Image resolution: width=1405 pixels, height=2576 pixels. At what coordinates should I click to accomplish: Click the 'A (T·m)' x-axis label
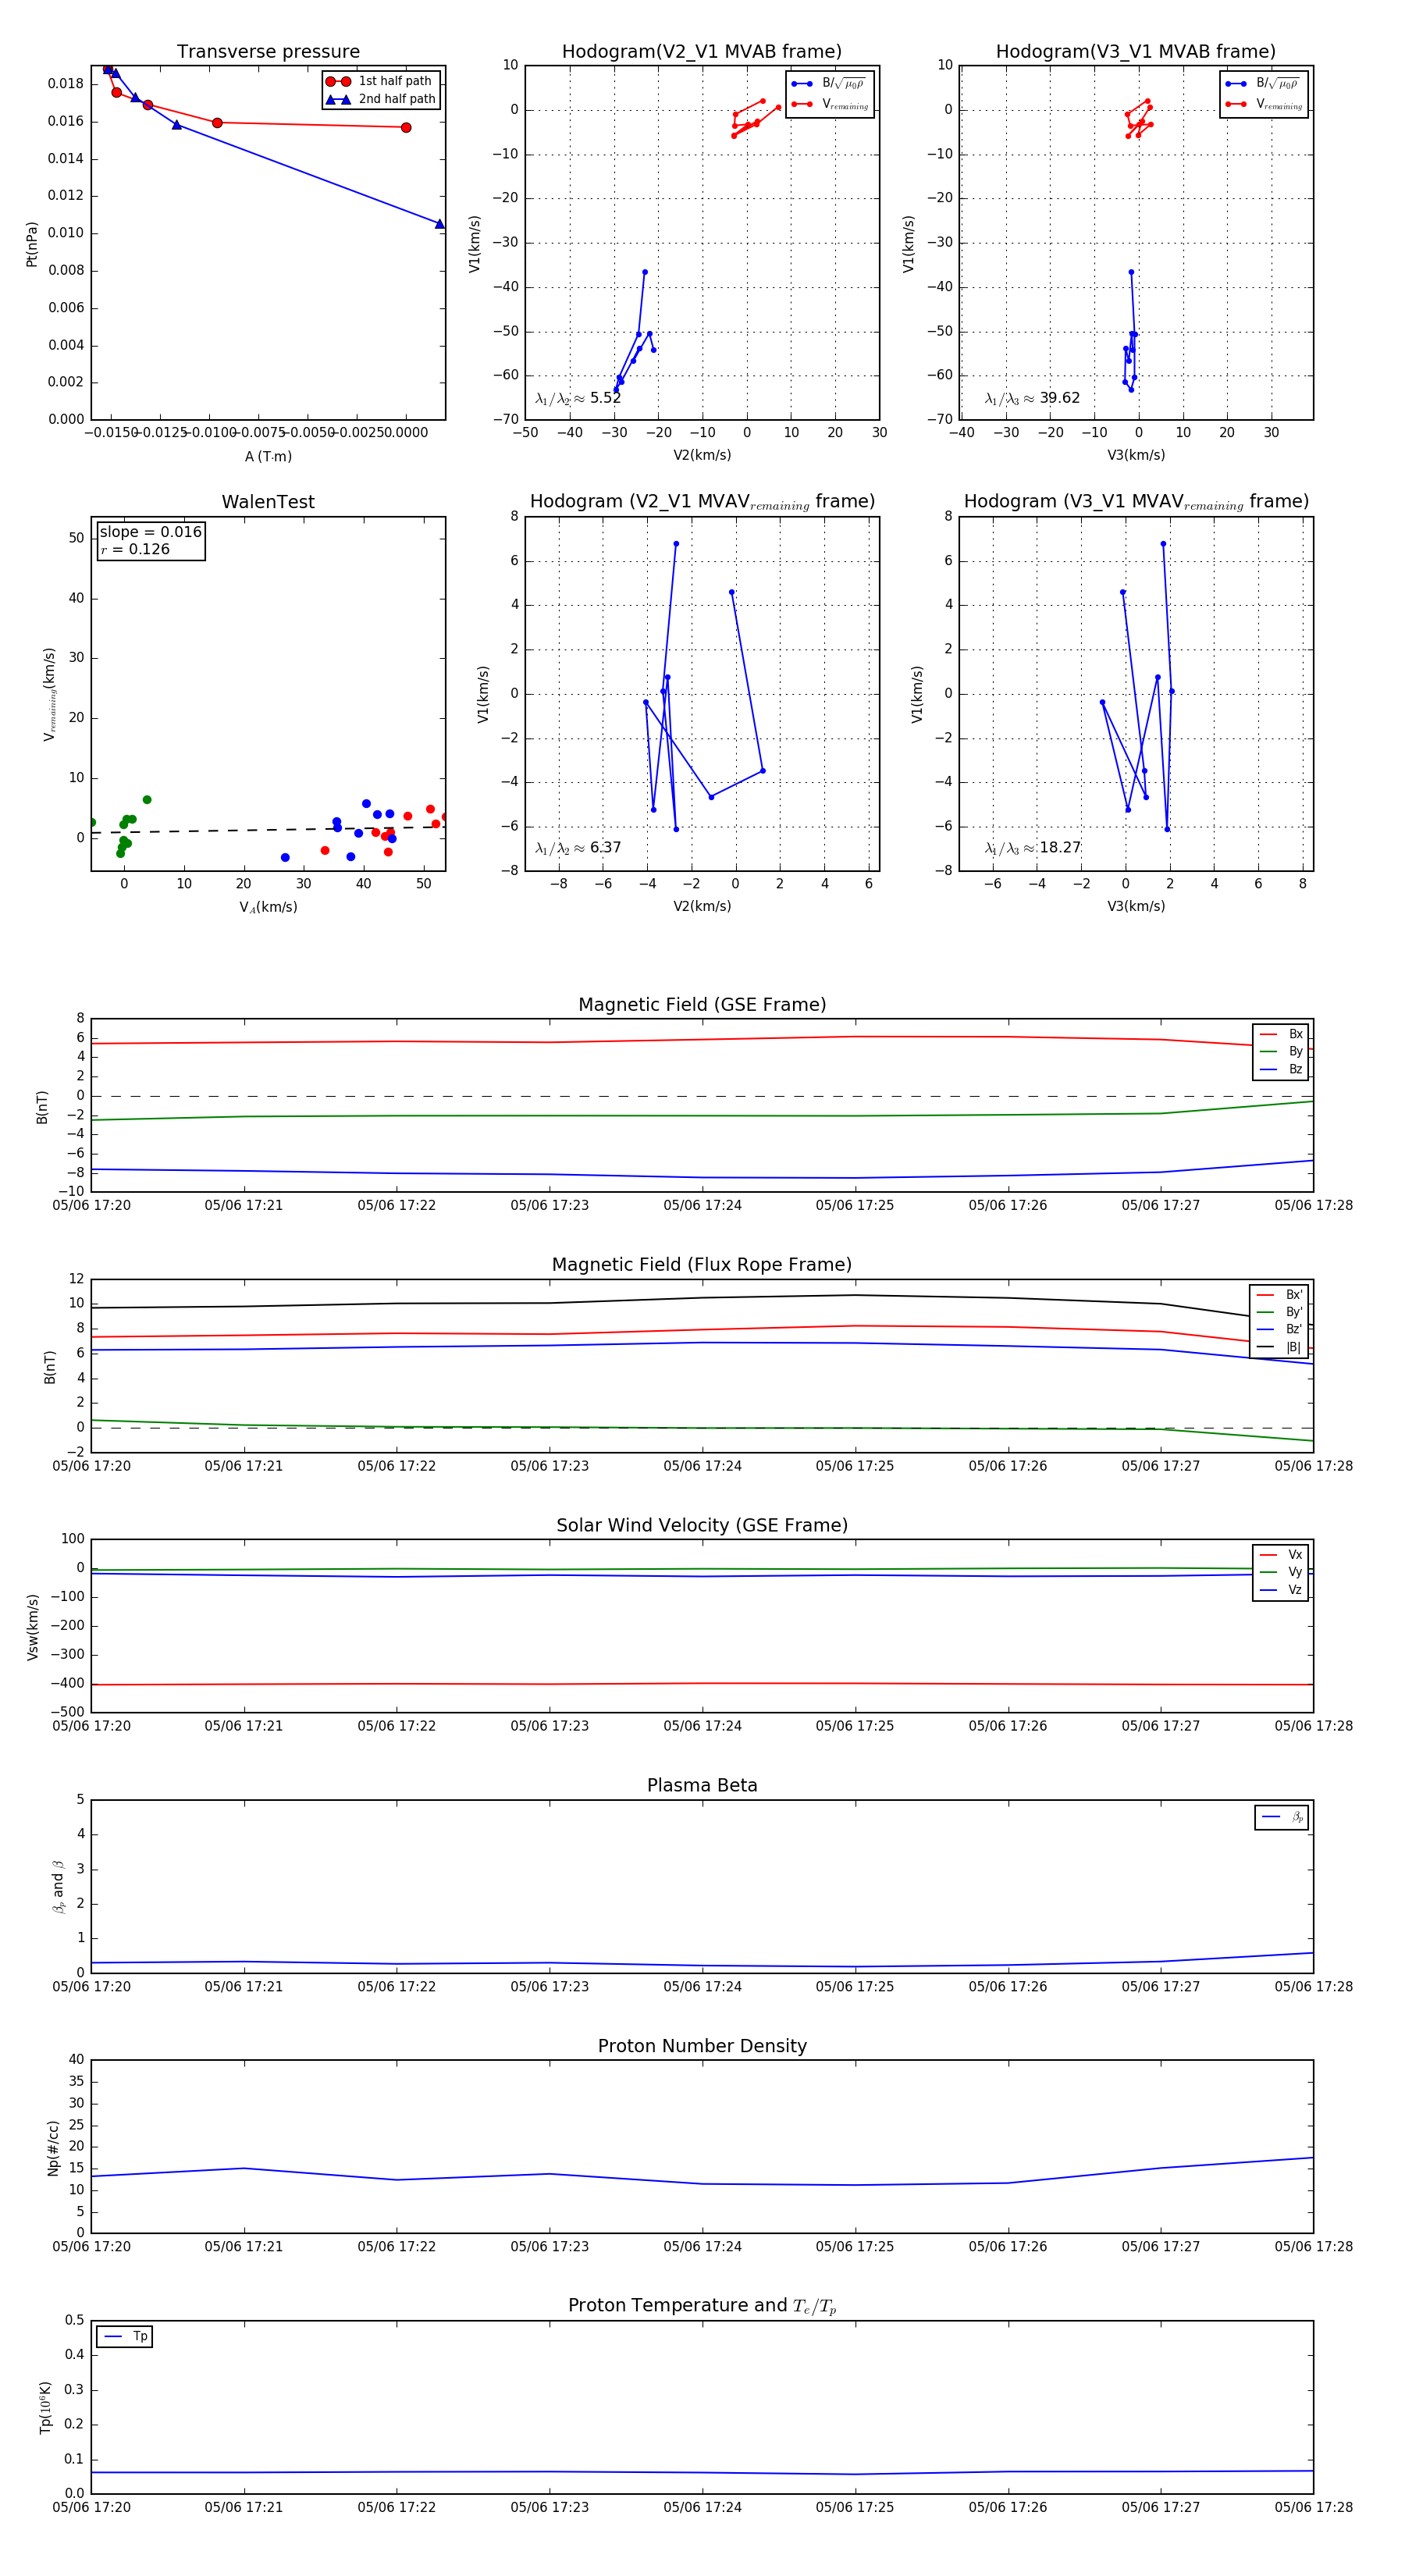[268, 456]
